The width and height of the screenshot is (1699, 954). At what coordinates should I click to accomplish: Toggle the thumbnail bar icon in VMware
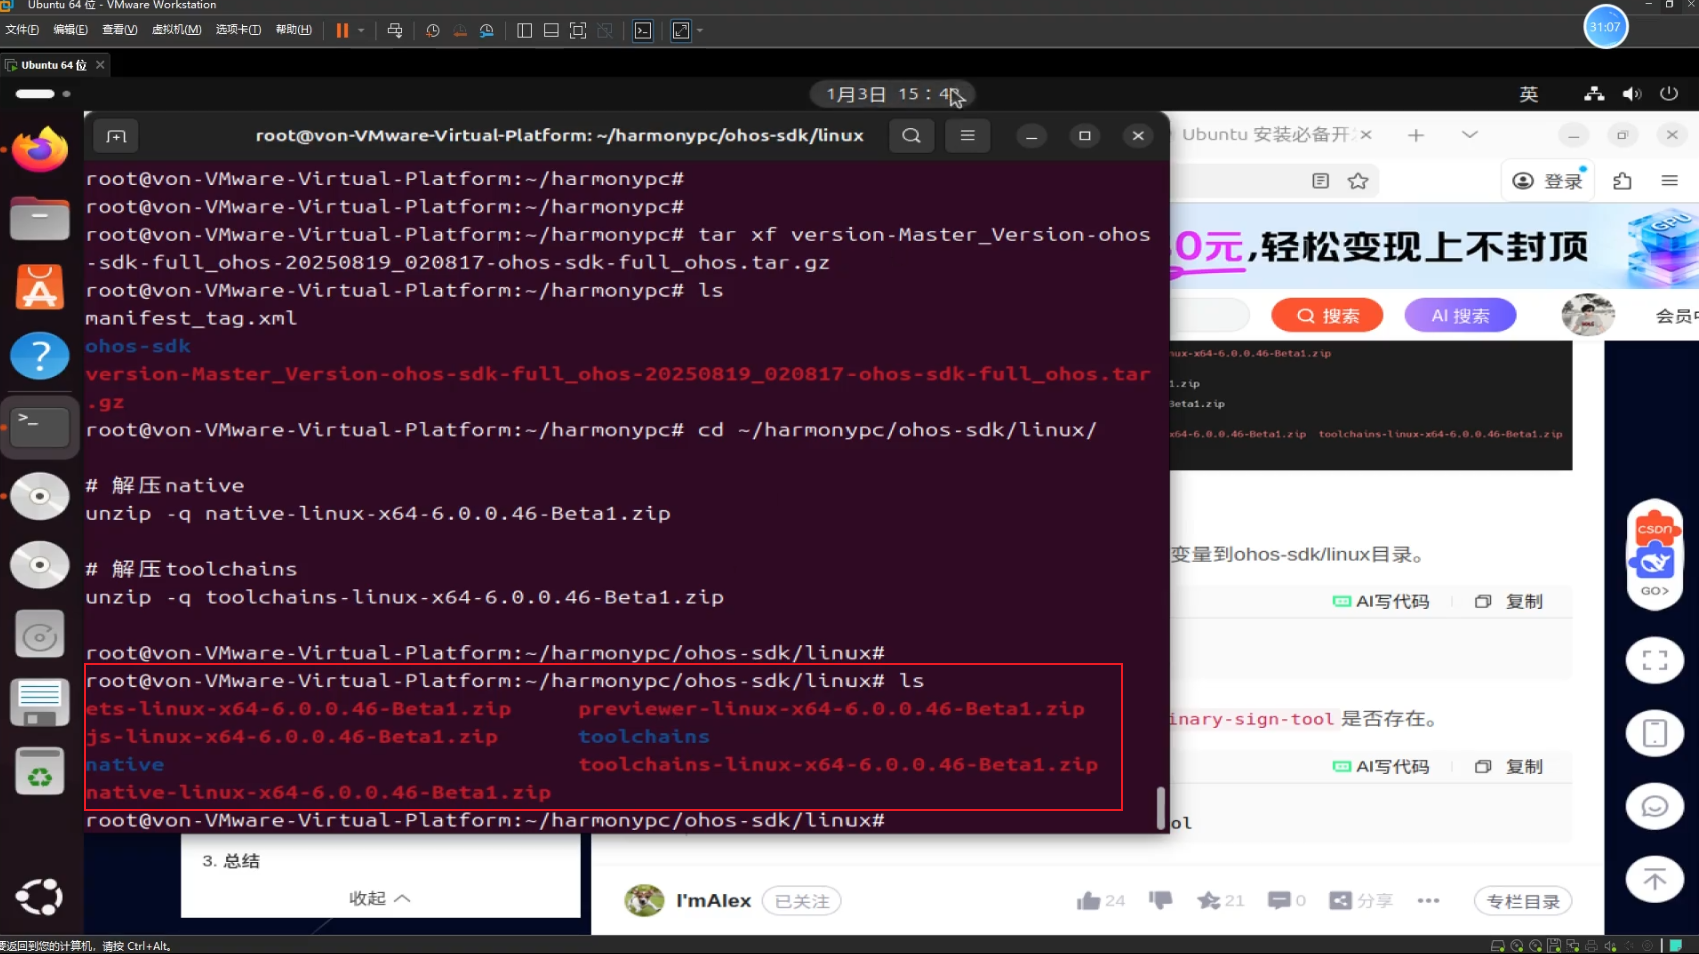click(551, 30)
